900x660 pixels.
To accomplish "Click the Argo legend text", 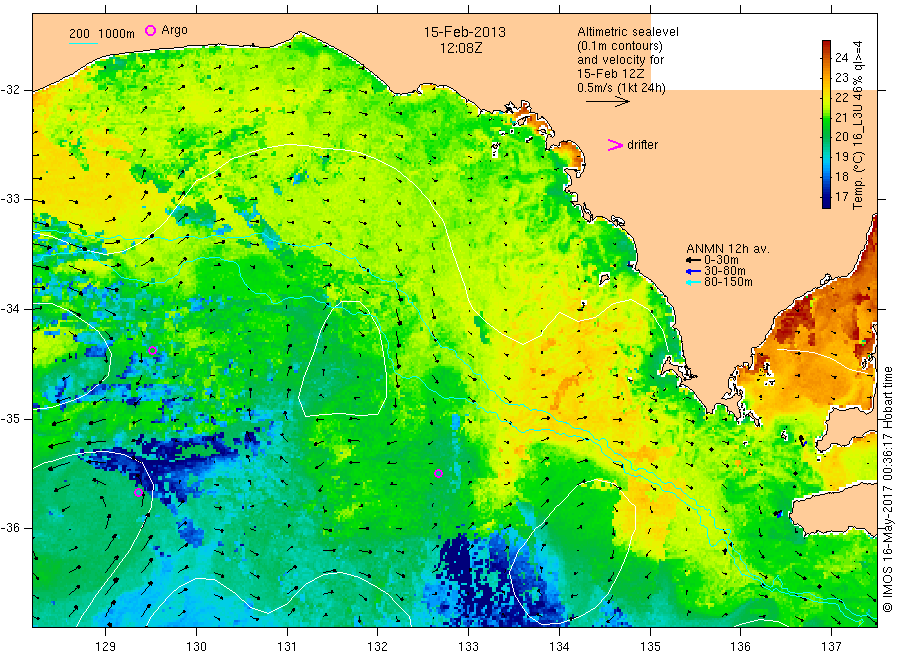I will pos(174,30).
